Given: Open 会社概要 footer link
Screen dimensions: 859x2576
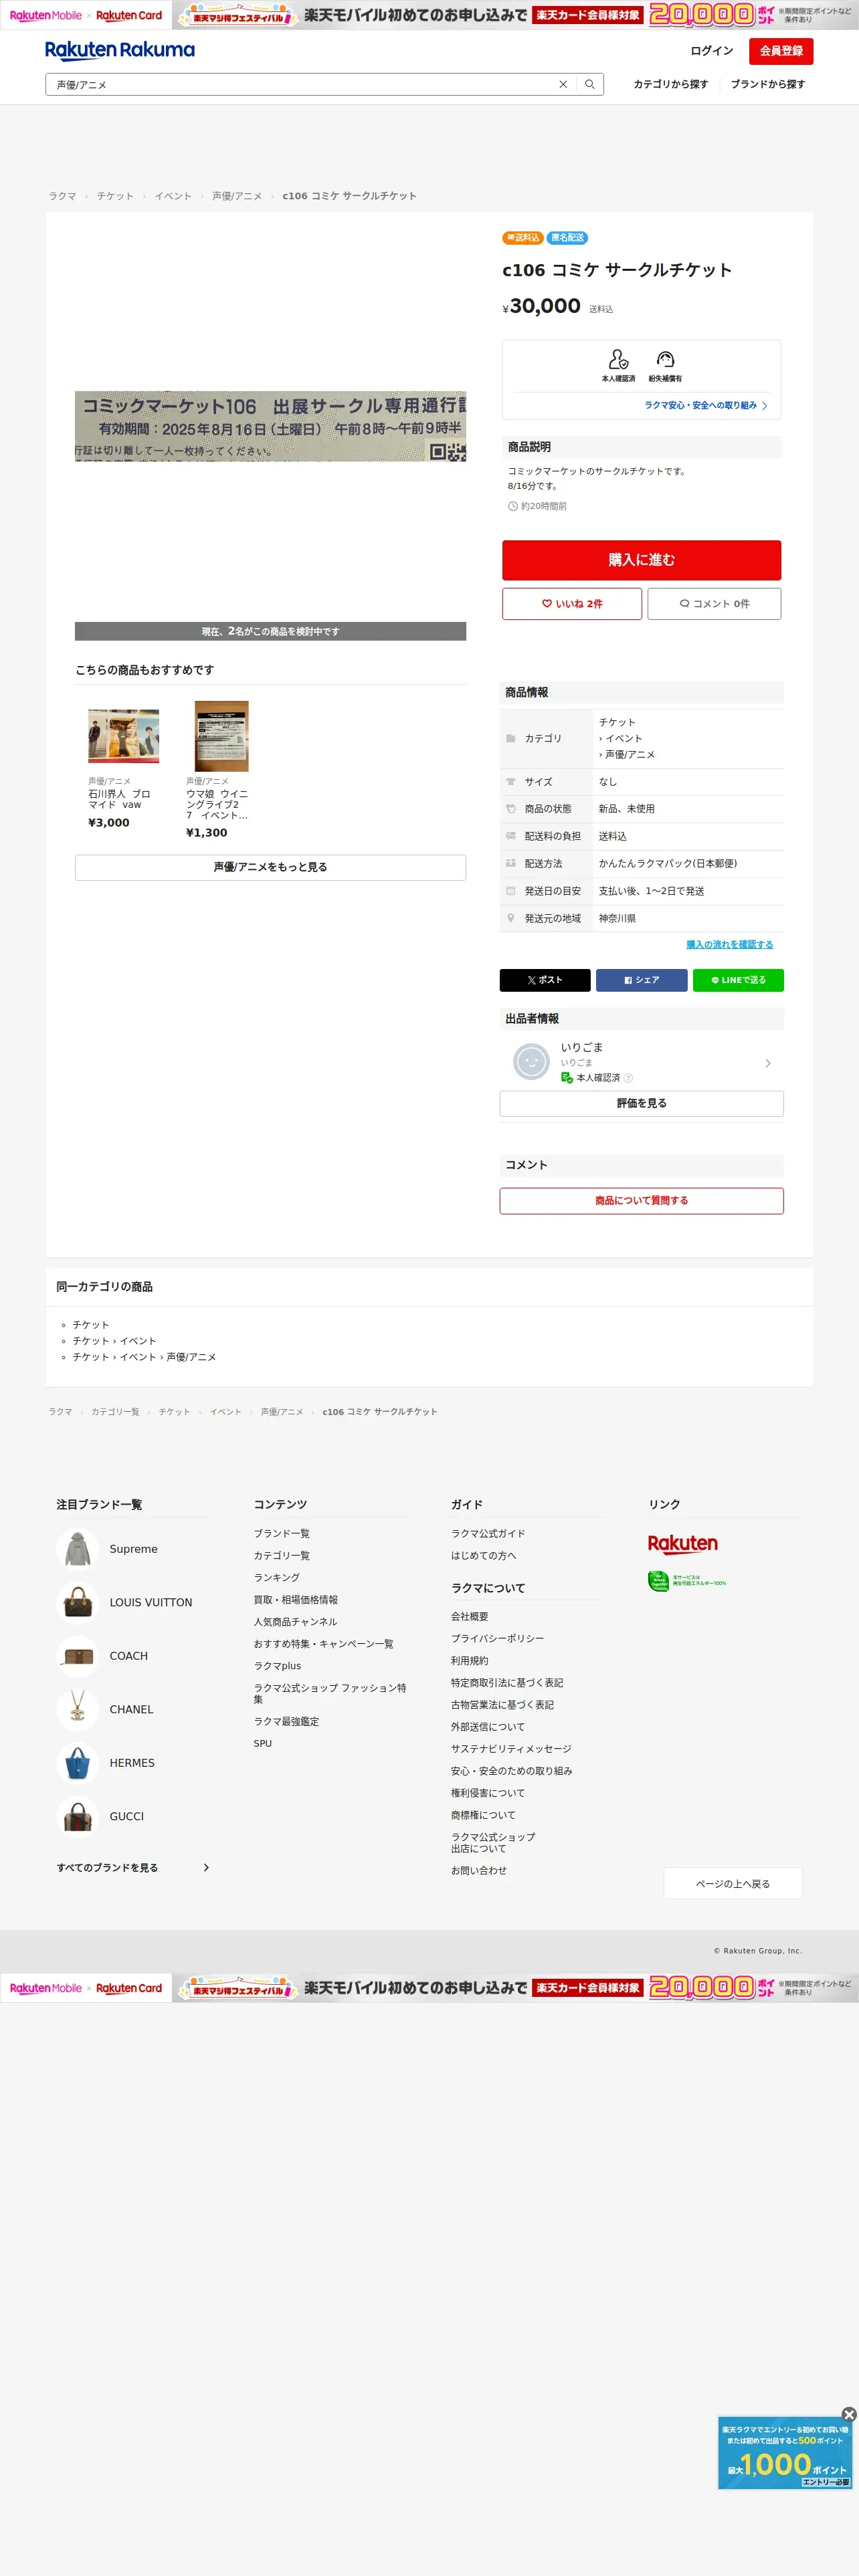Looking at the screenshot, I should click(x=470, y=1617).
